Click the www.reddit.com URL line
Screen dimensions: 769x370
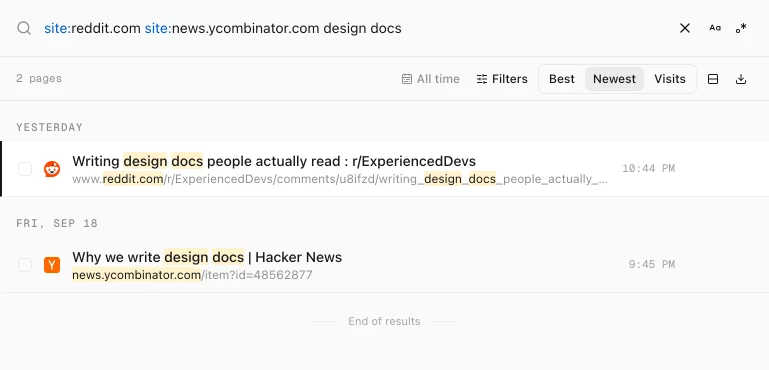pos(340,179)
